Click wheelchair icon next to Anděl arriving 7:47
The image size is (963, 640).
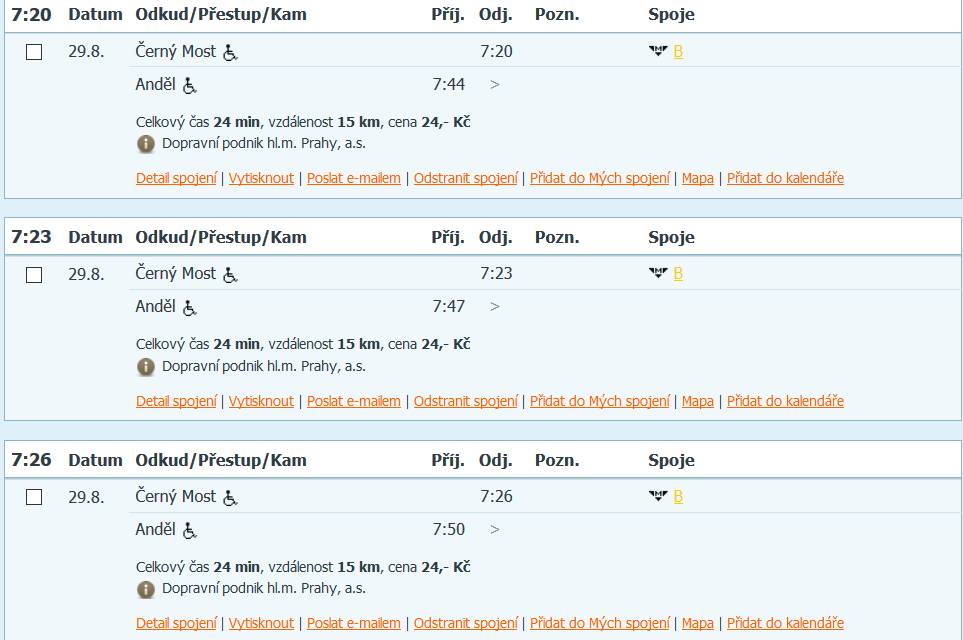190,308
